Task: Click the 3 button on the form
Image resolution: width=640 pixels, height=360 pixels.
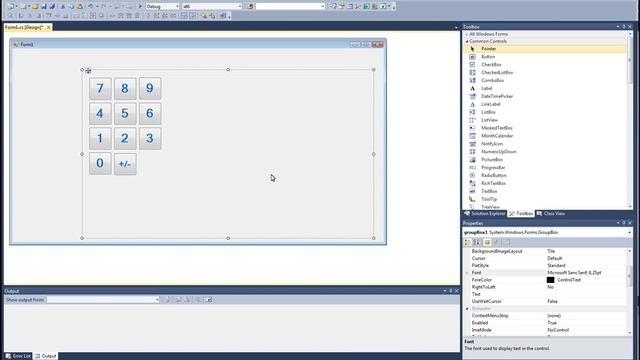Action: 150,138
